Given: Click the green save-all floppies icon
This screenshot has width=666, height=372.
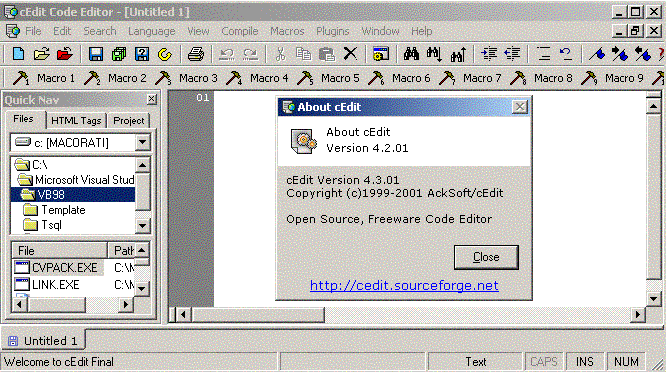Looking at the screenshot, I should point(119,54).
